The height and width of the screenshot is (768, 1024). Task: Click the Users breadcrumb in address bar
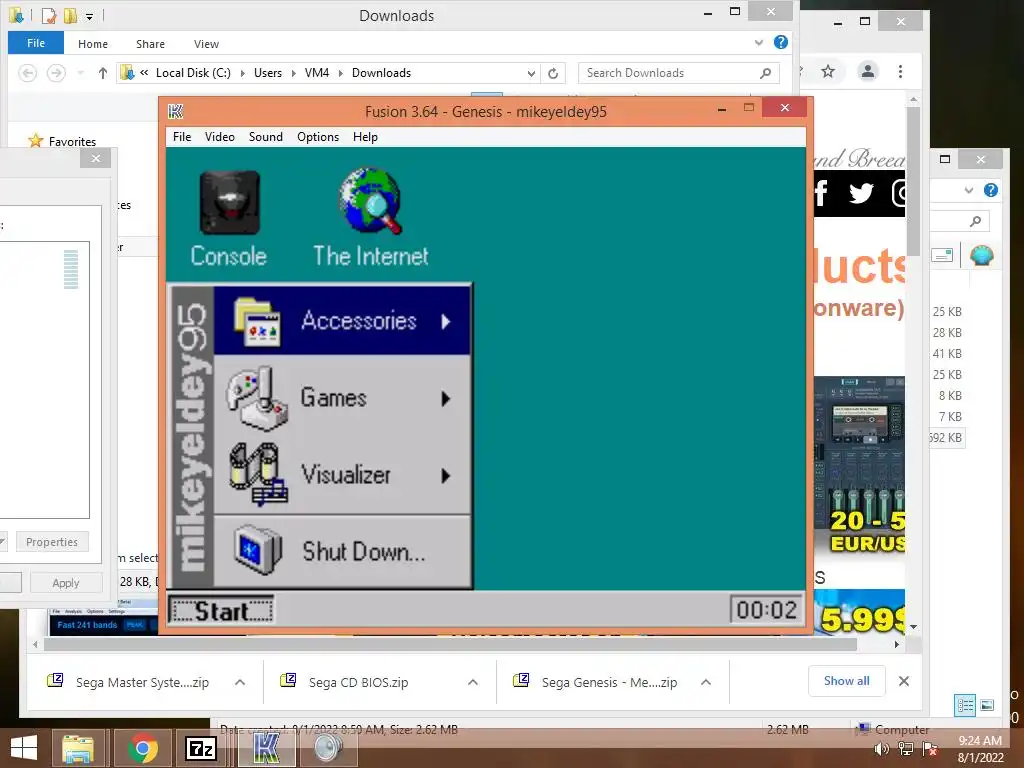(268, 73)
